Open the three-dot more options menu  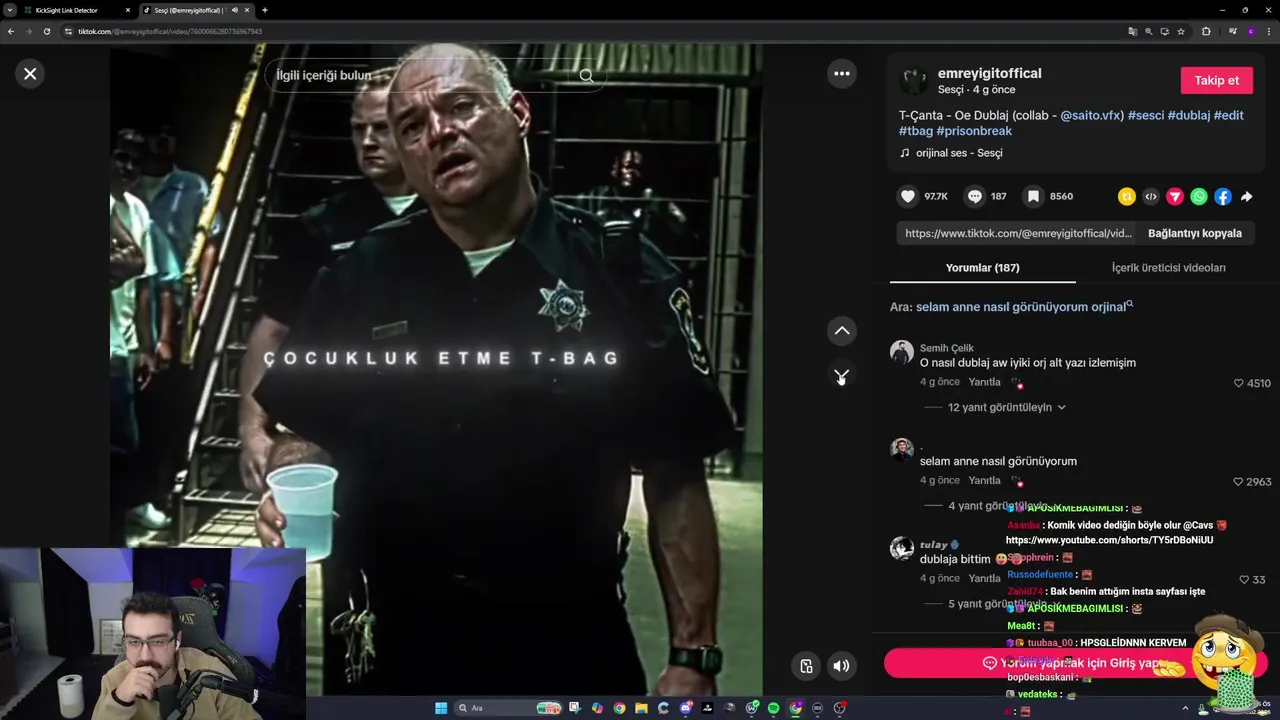(842, 73)
